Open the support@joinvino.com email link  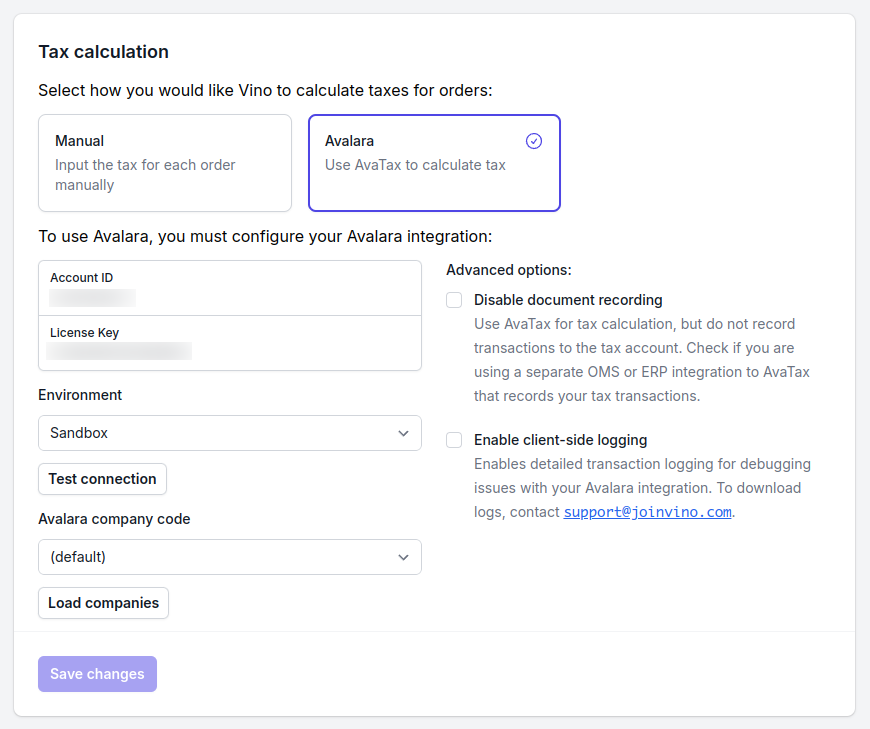647,512
